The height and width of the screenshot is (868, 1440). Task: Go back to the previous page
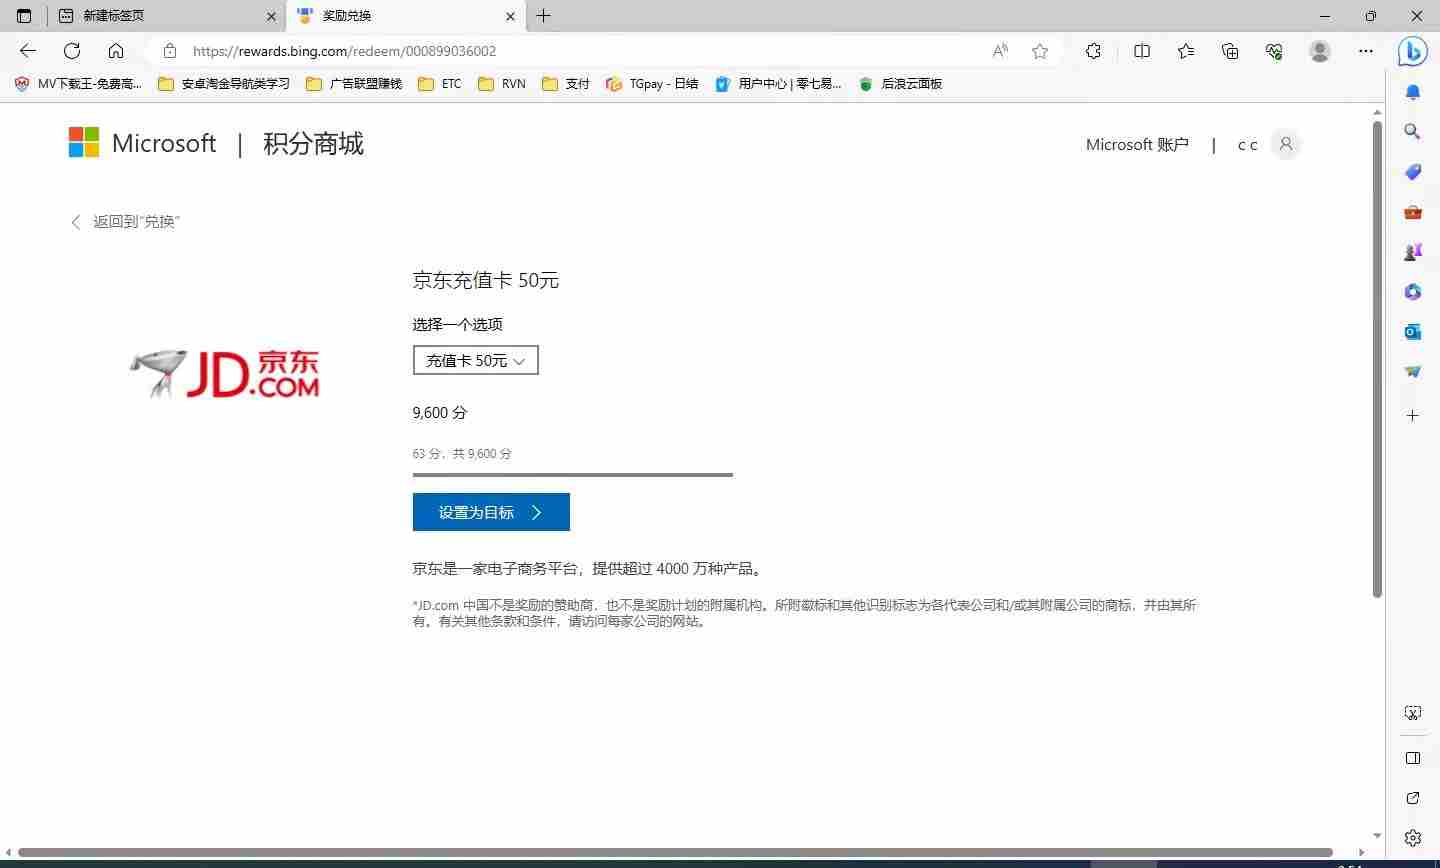coord(28,51)
